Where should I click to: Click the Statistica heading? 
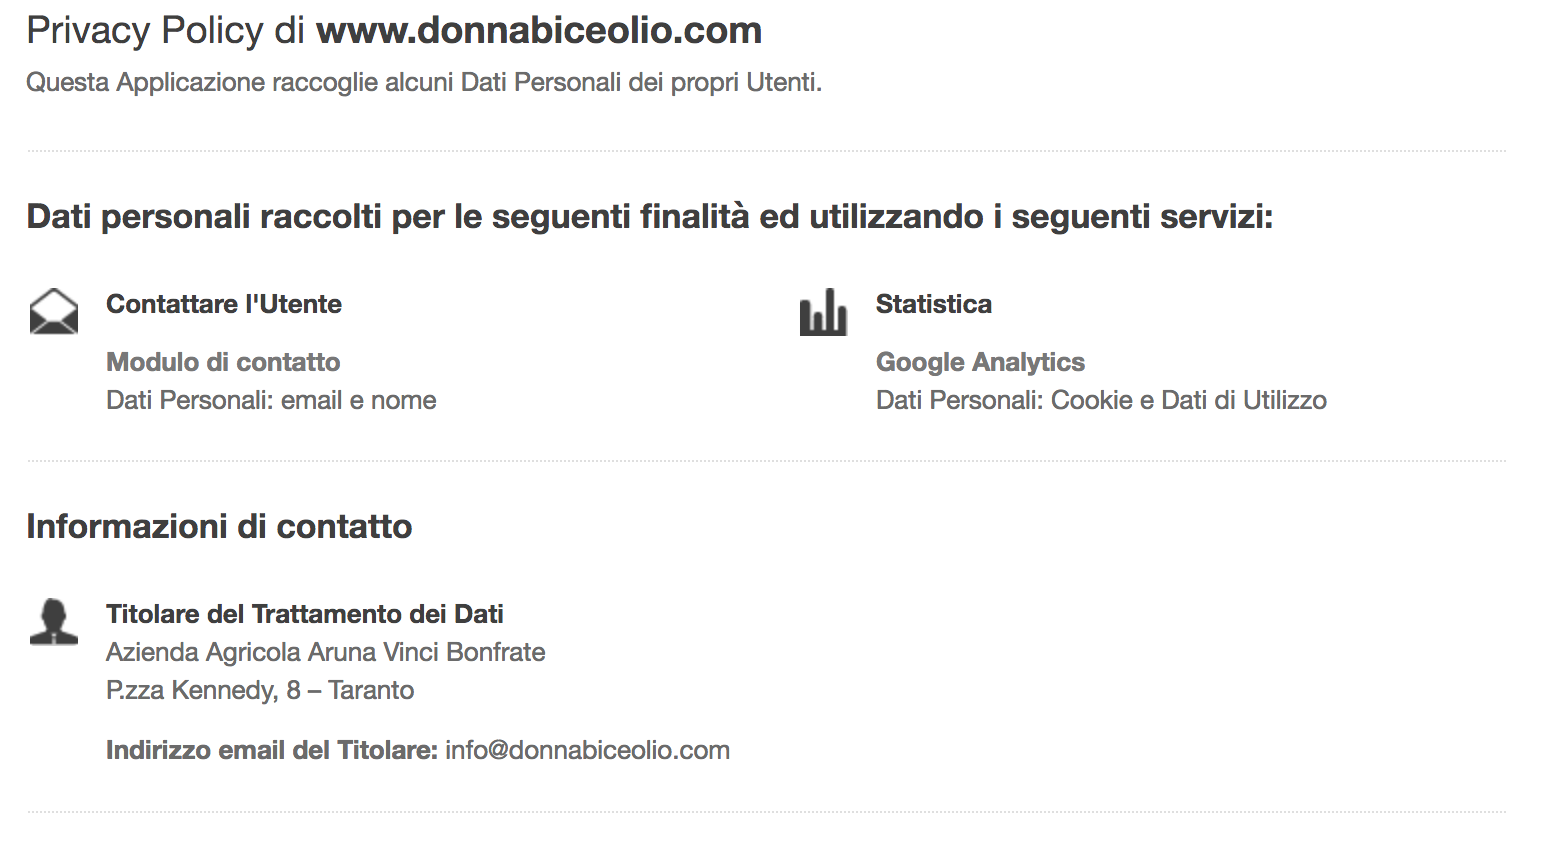pos(934,304)
